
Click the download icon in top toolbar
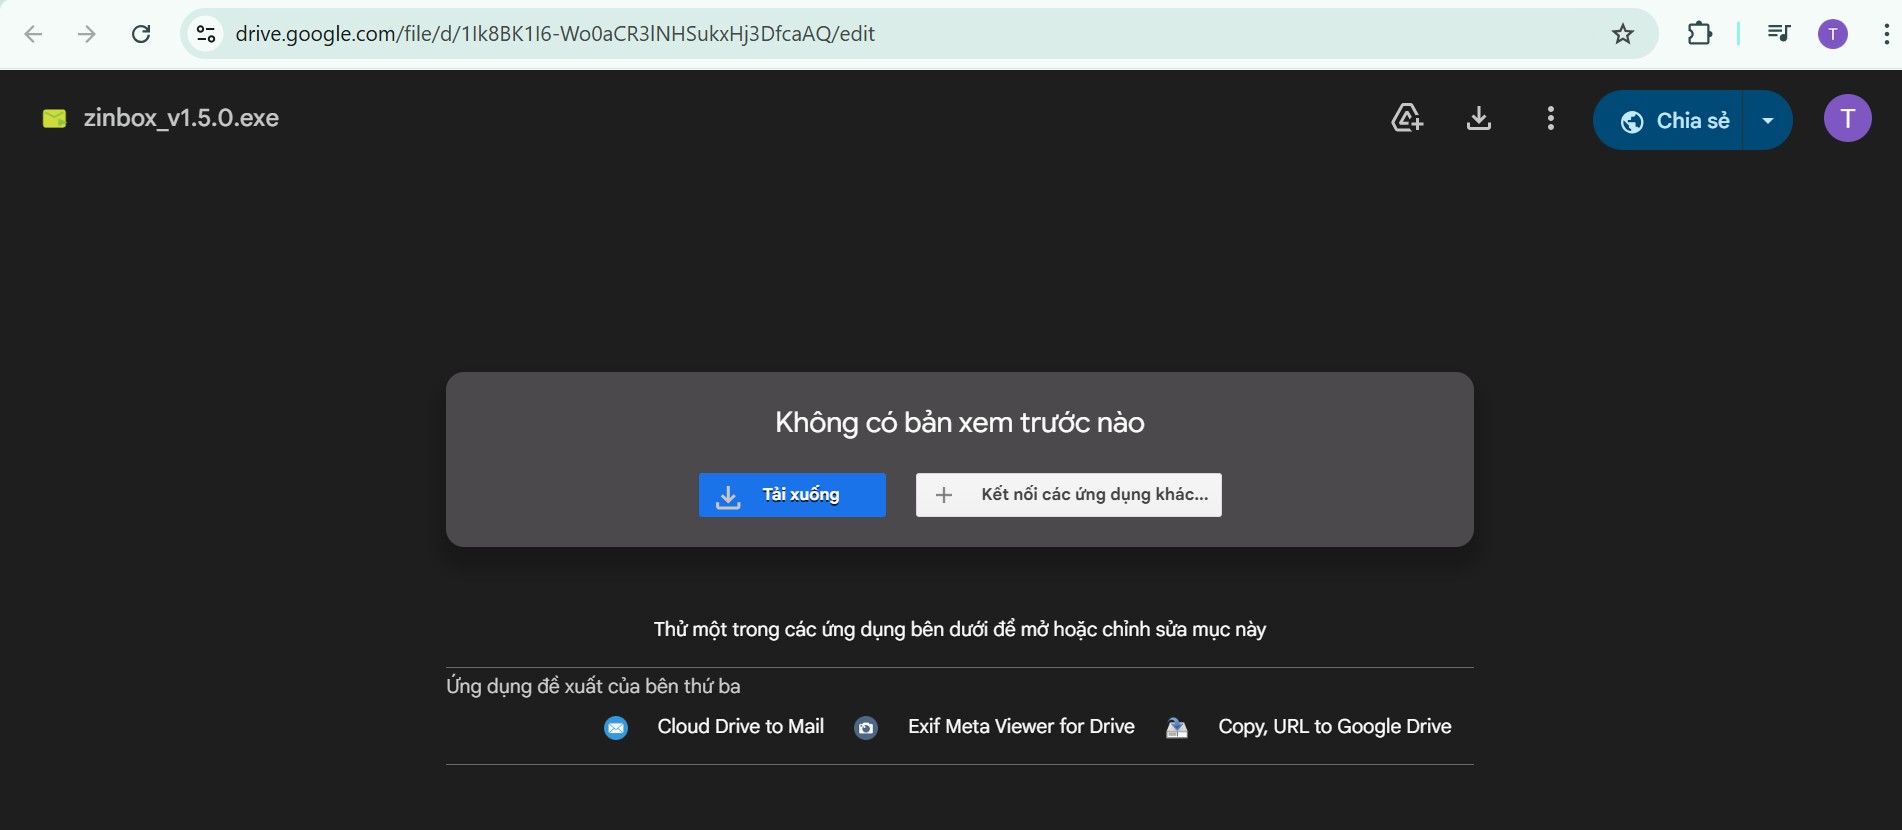[1478, 119]
